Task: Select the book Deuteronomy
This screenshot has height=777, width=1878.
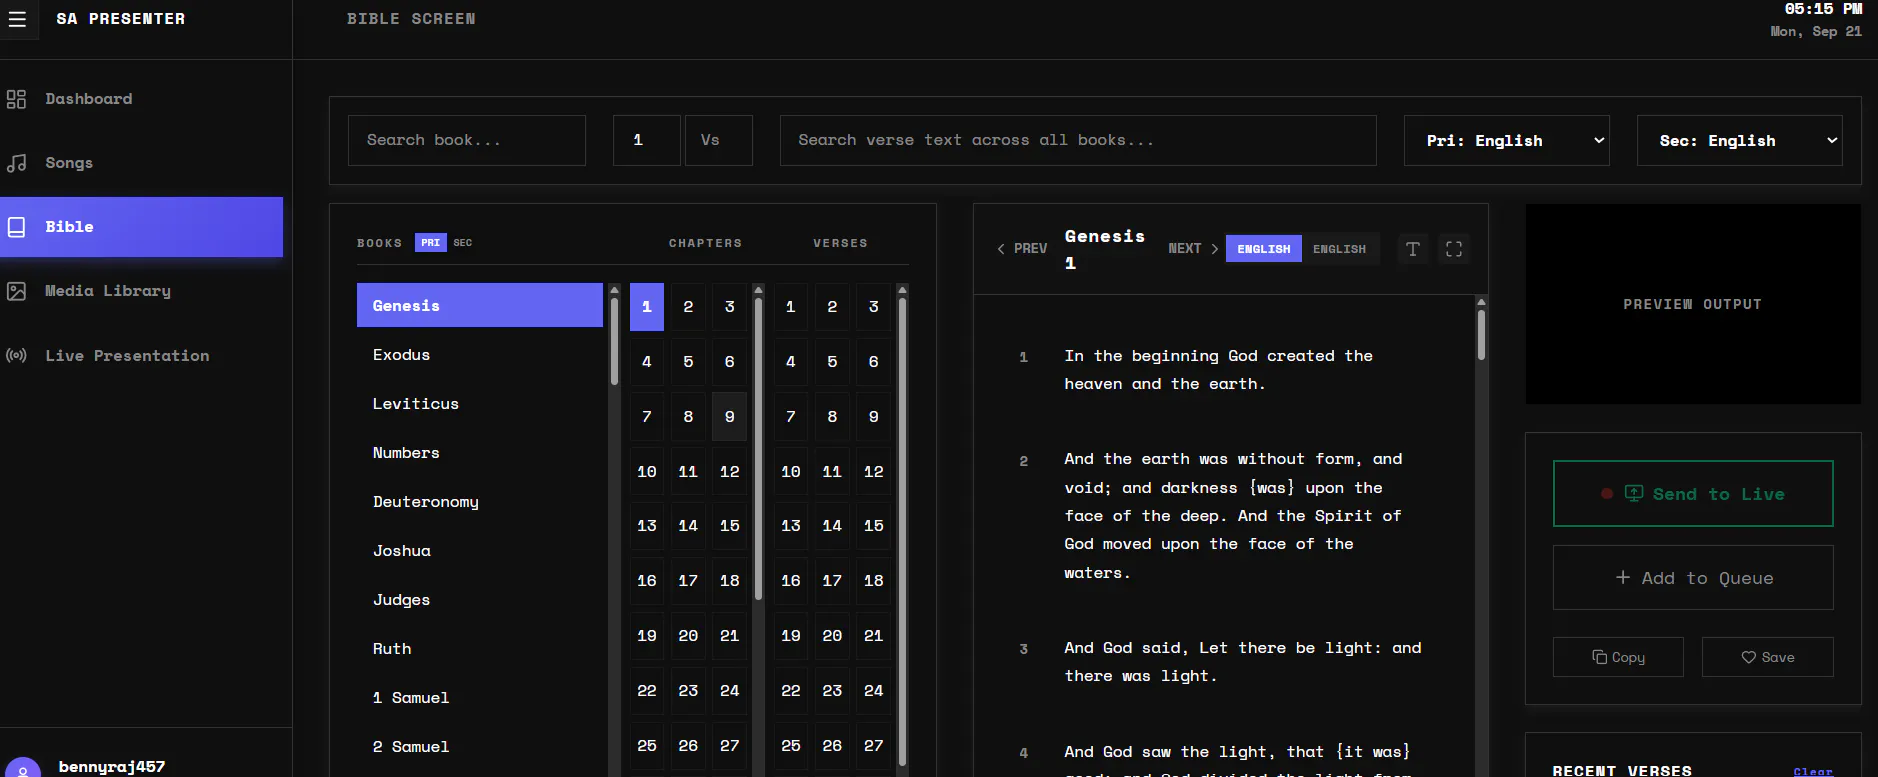Action: 480,502
